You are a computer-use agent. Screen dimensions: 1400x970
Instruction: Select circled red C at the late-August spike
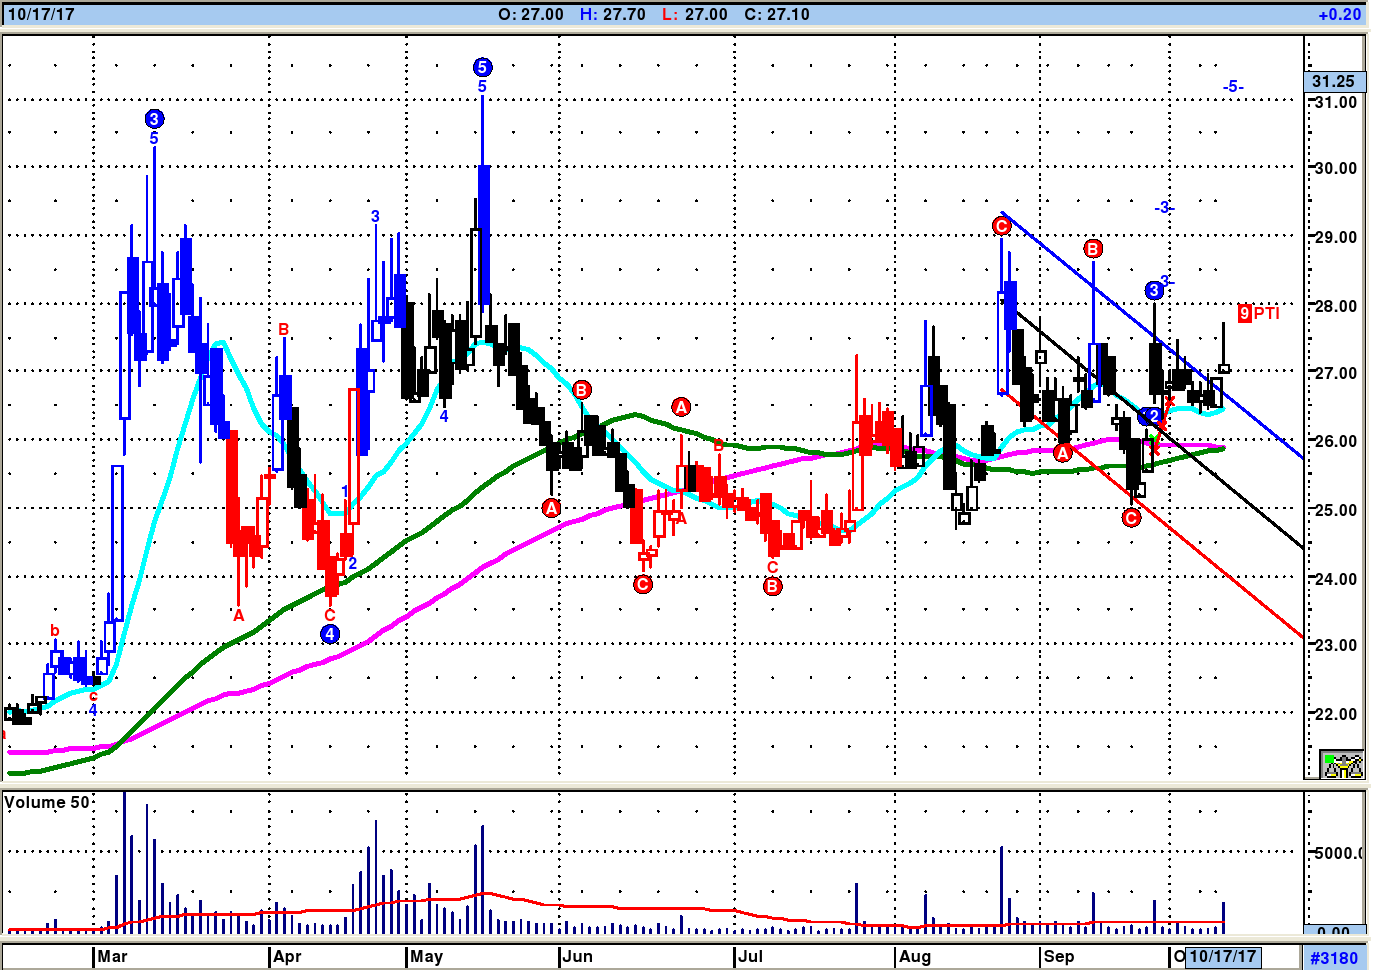coord(1002,226)
